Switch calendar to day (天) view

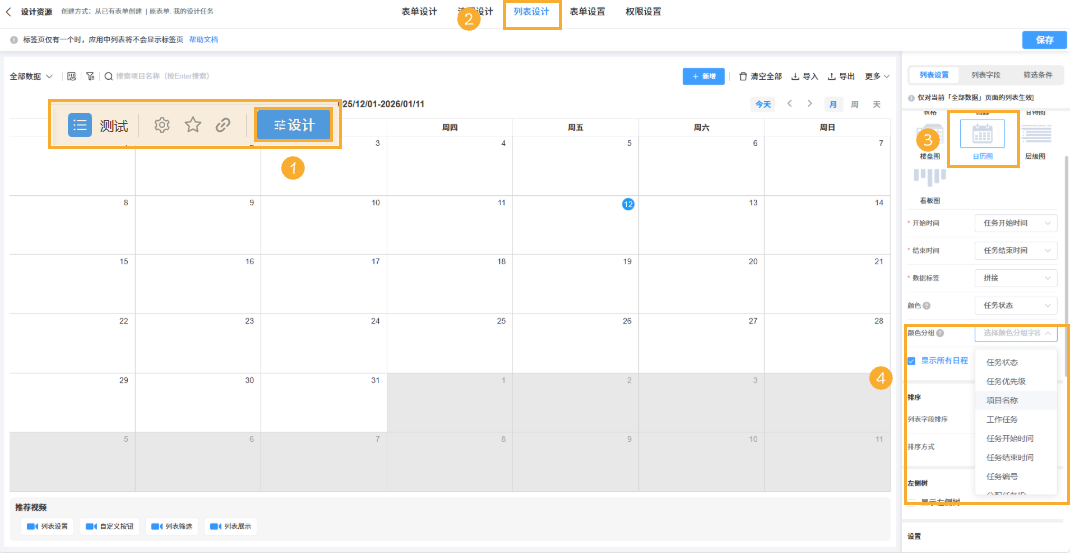(x=876, y=104)
